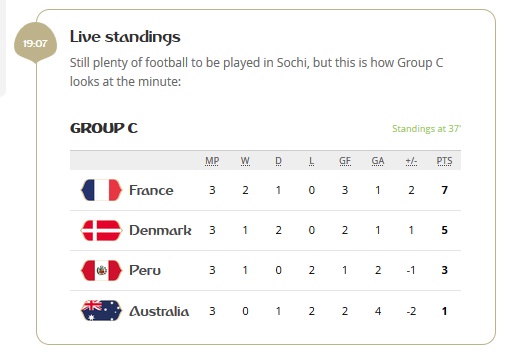
Task: Open the France team link
Action: [151, 190]
